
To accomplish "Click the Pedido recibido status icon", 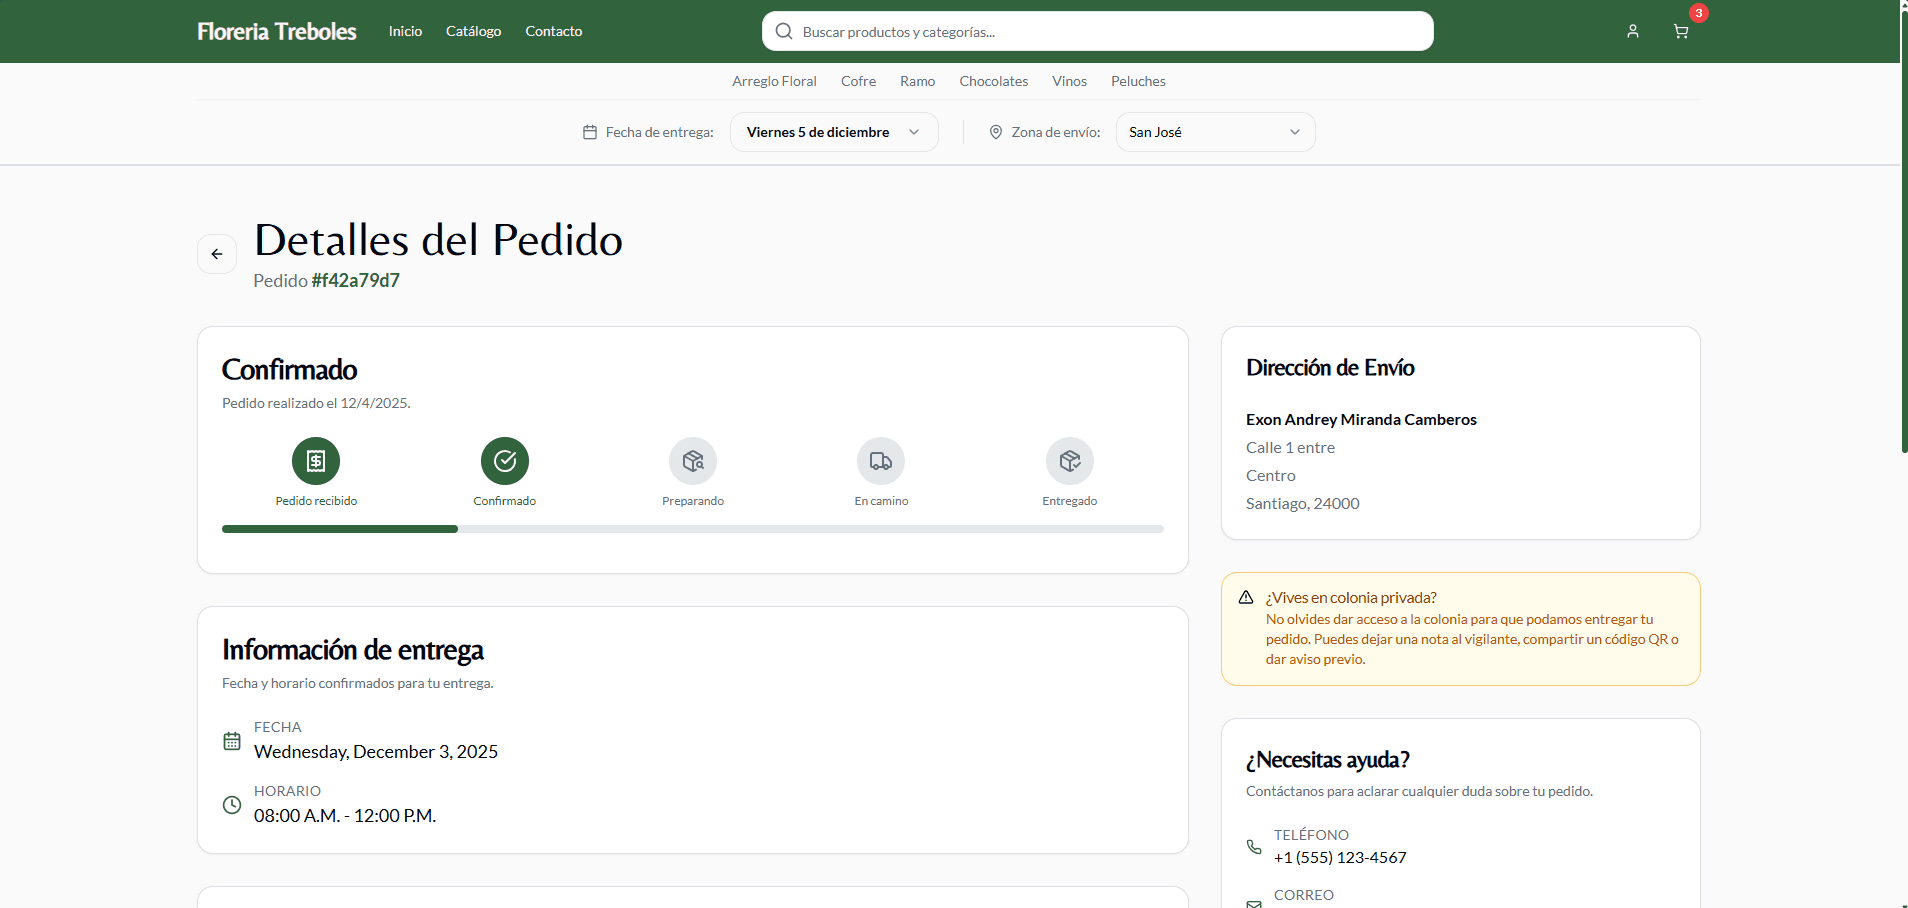I will (316, 461).
